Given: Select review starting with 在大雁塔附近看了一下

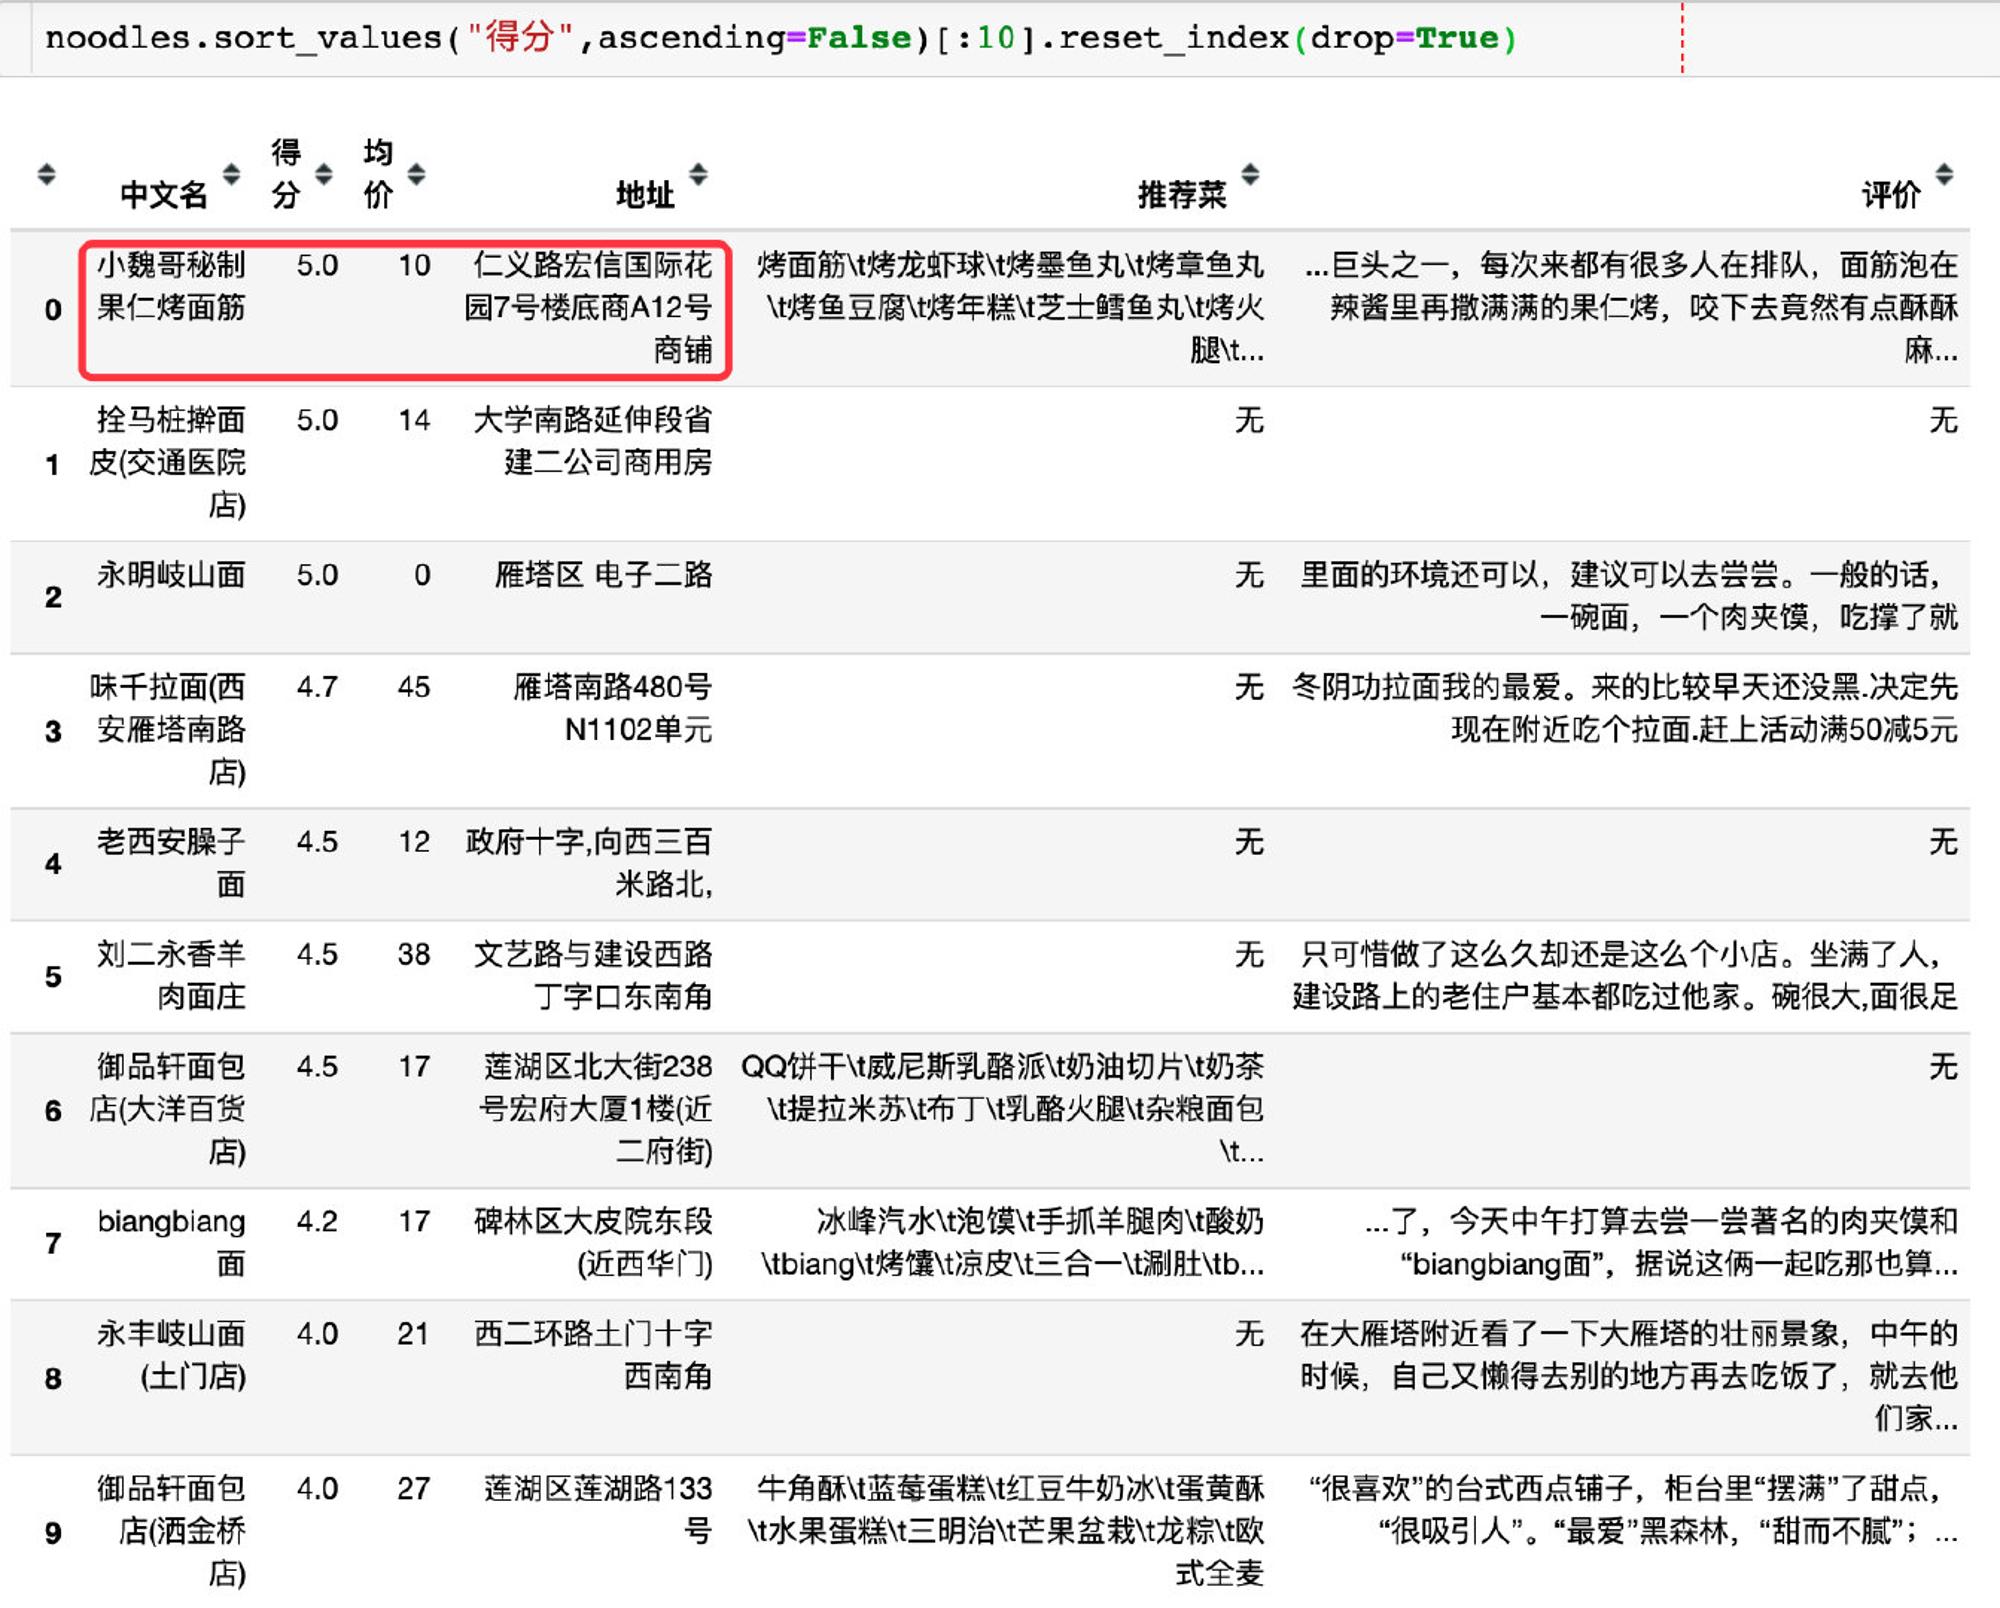Looking at the screenshot, I should tap(1628, 1376).
